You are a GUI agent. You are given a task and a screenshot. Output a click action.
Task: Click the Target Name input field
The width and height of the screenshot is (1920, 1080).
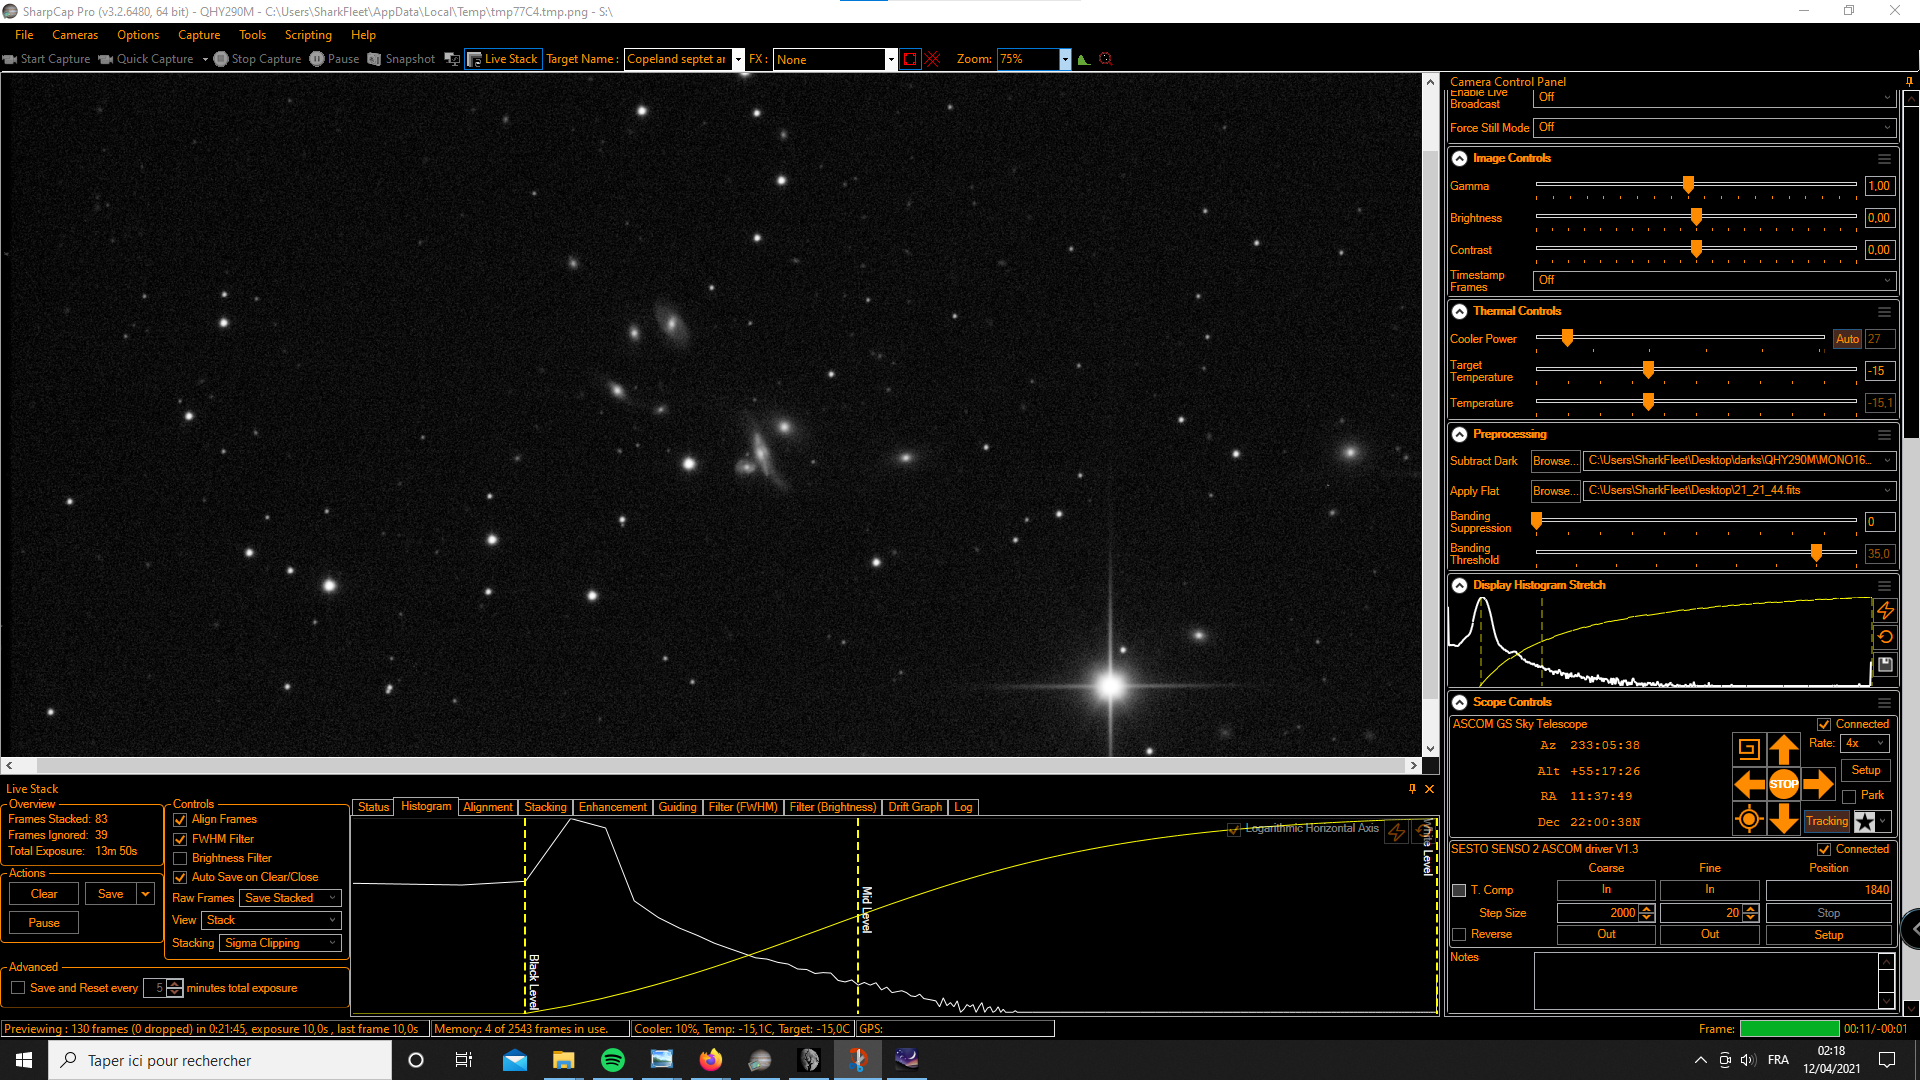677,59
